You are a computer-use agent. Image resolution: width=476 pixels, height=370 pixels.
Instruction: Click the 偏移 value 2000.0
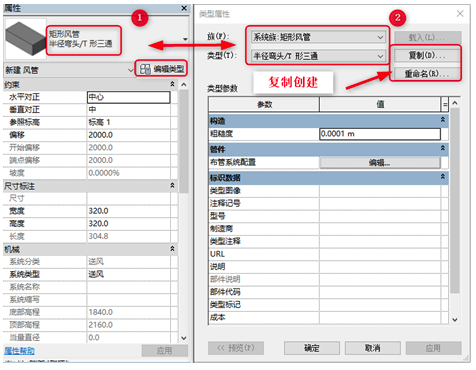(x=128, y=135)
